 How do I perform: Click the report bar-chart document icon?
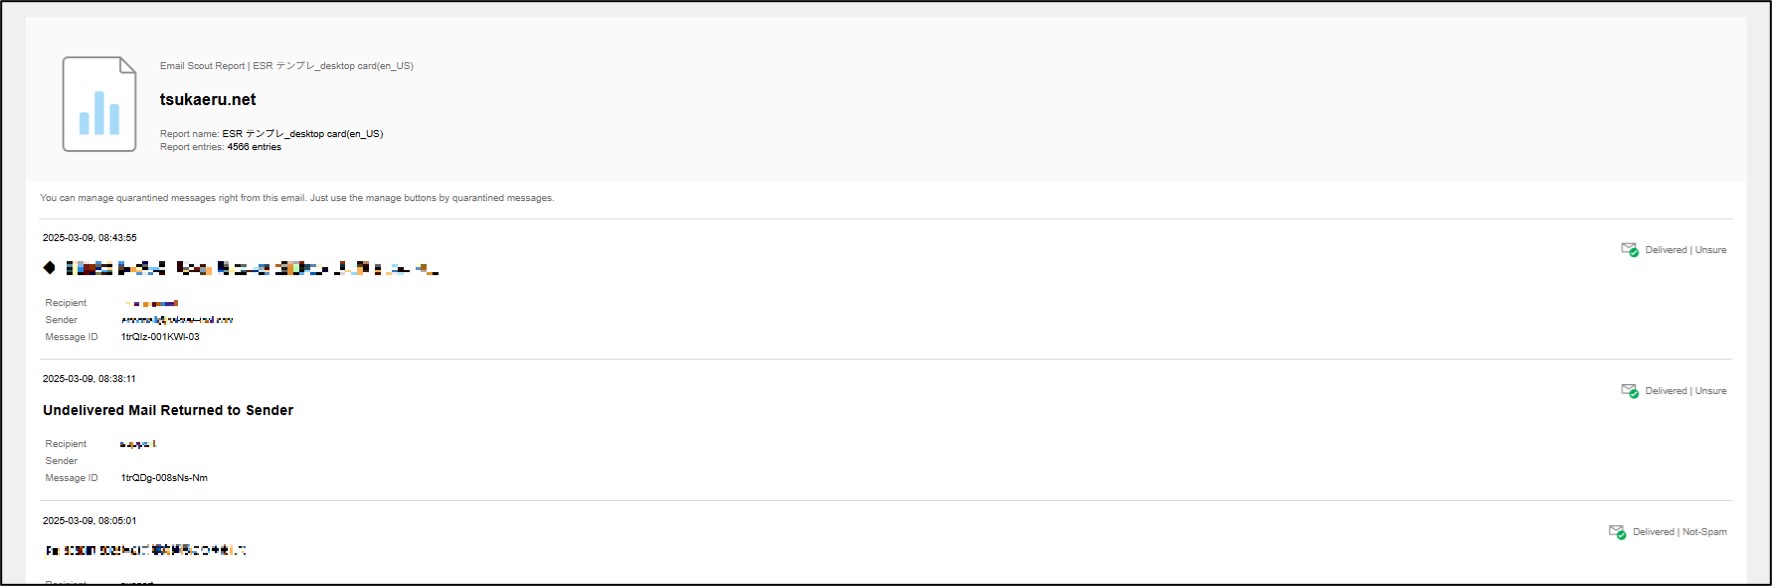click(x=99, y=104)
